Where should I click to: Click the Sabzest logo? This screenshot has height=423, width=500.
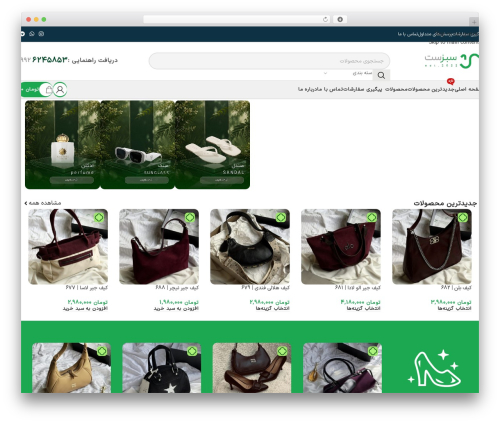452,61
